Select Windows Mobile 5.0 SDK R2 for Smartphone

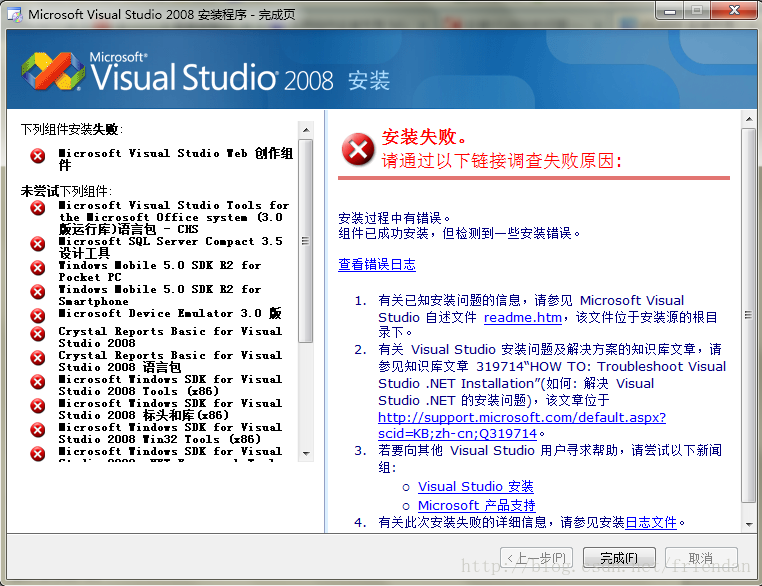(159, 295)
